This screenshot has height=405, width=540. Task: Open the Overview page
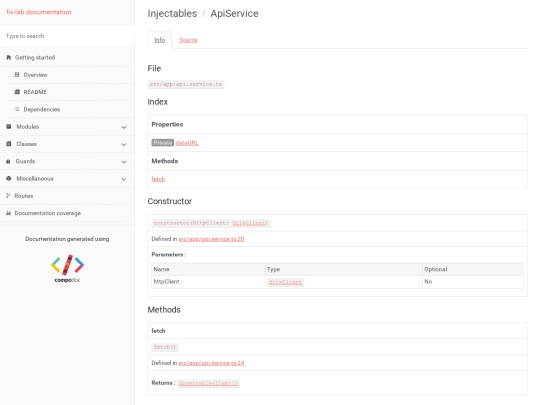coord(35,75)
